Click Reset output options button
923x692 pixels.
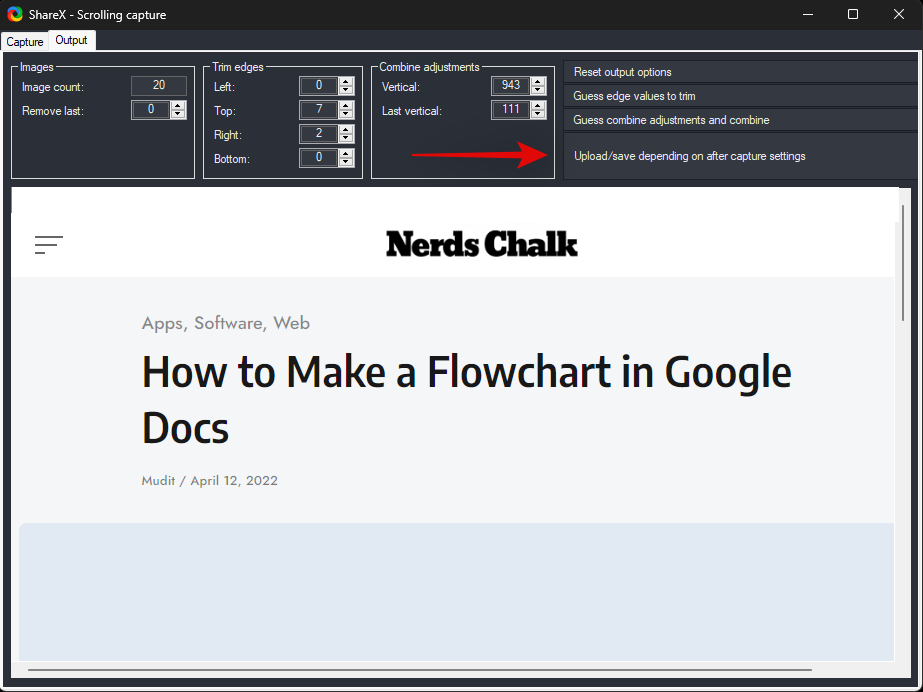point(739,72)
